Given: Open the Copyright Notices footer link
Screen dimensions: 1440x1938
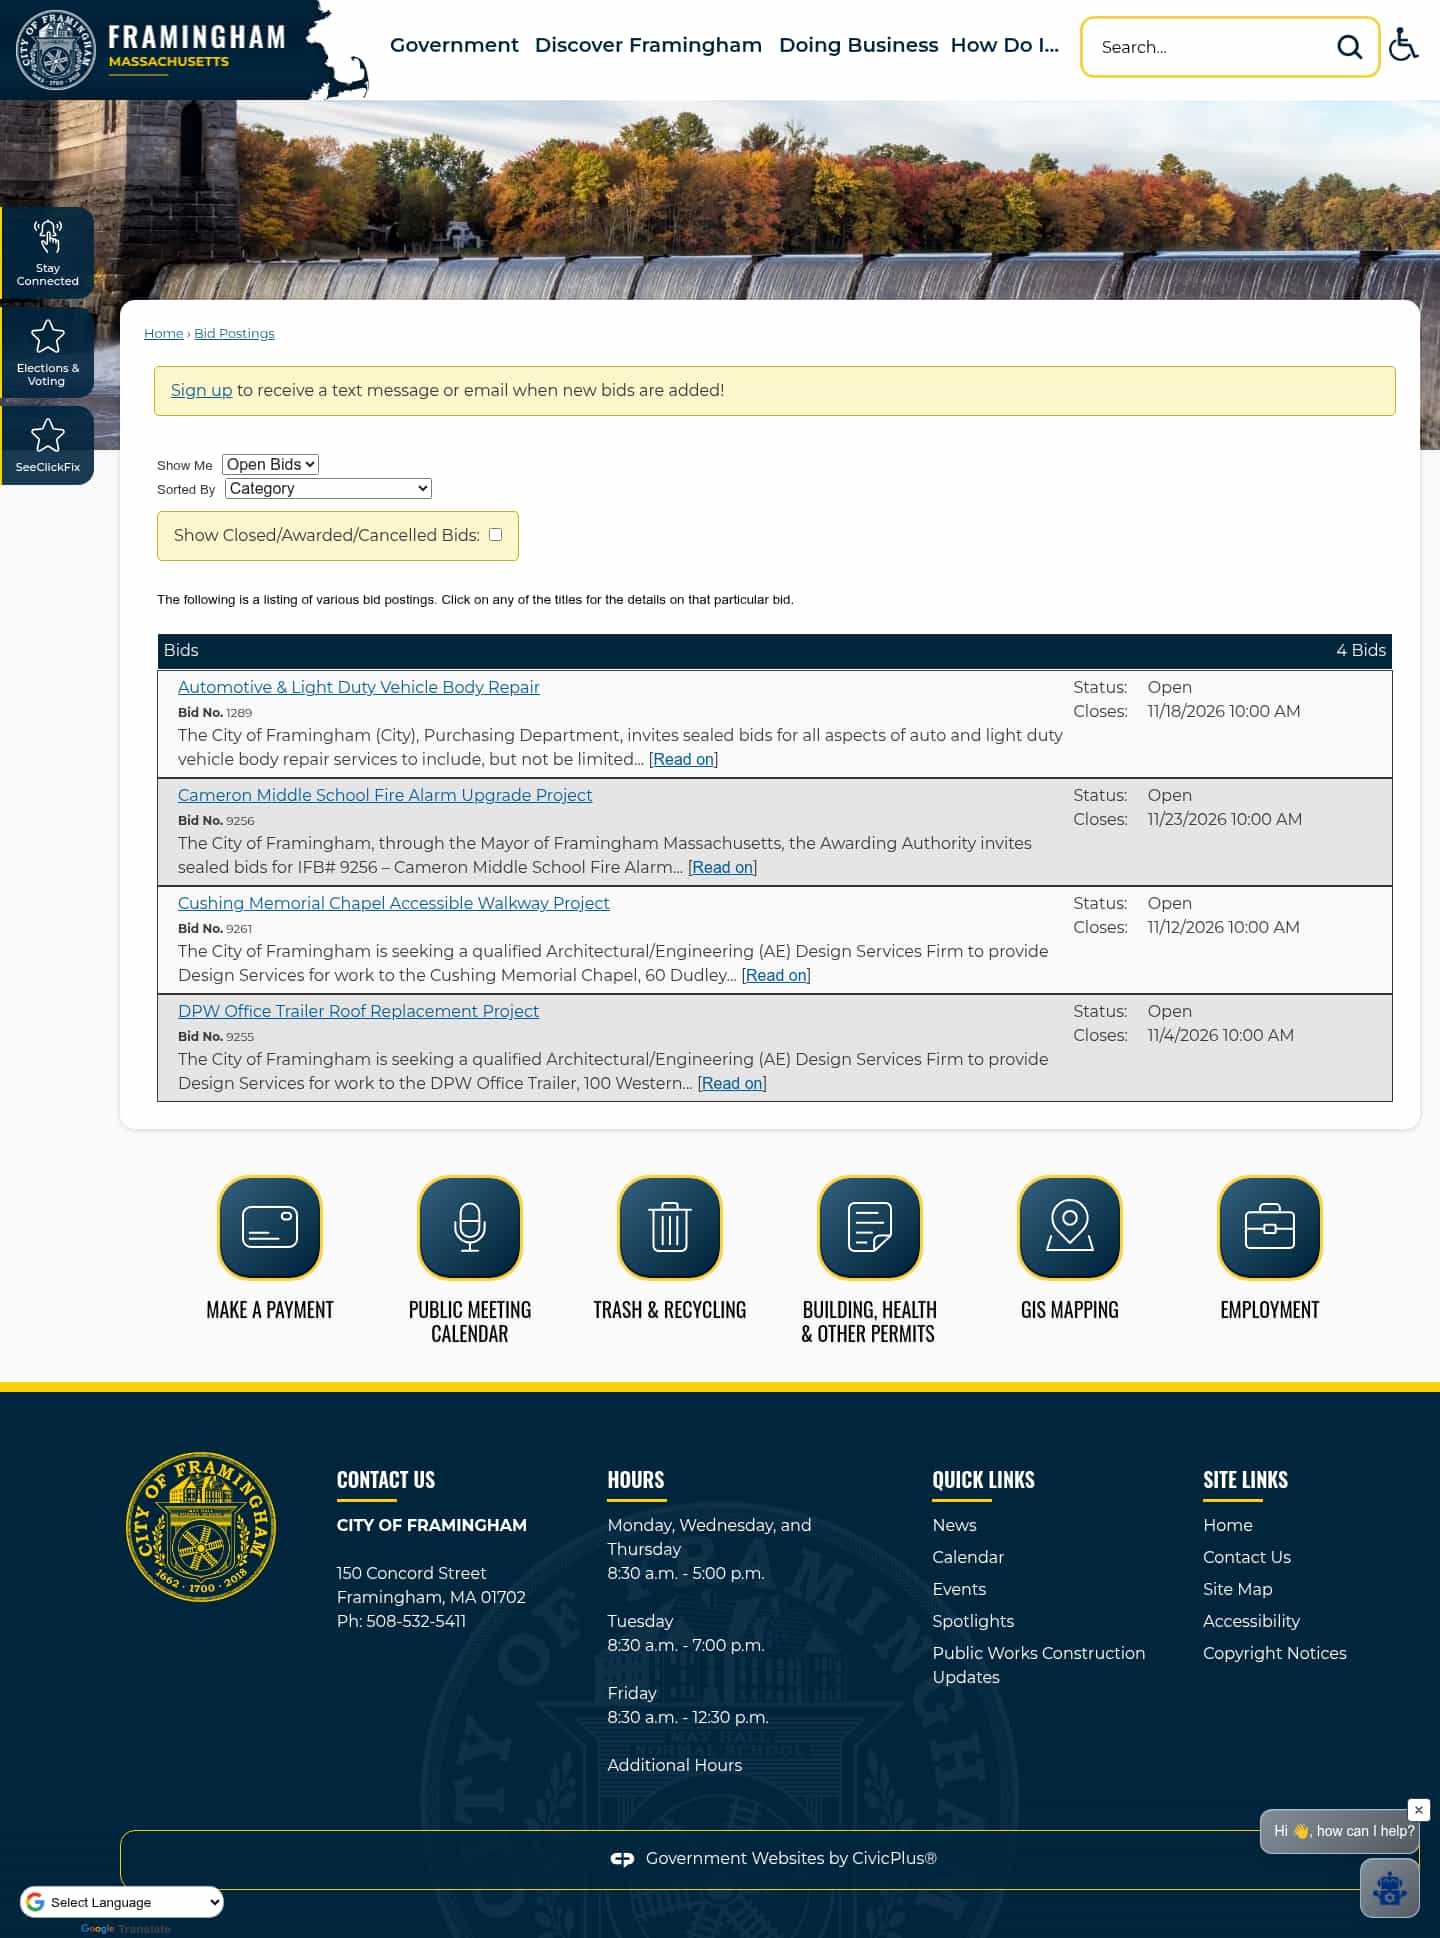Looking at the screenshot, I should (1274, 1653).
